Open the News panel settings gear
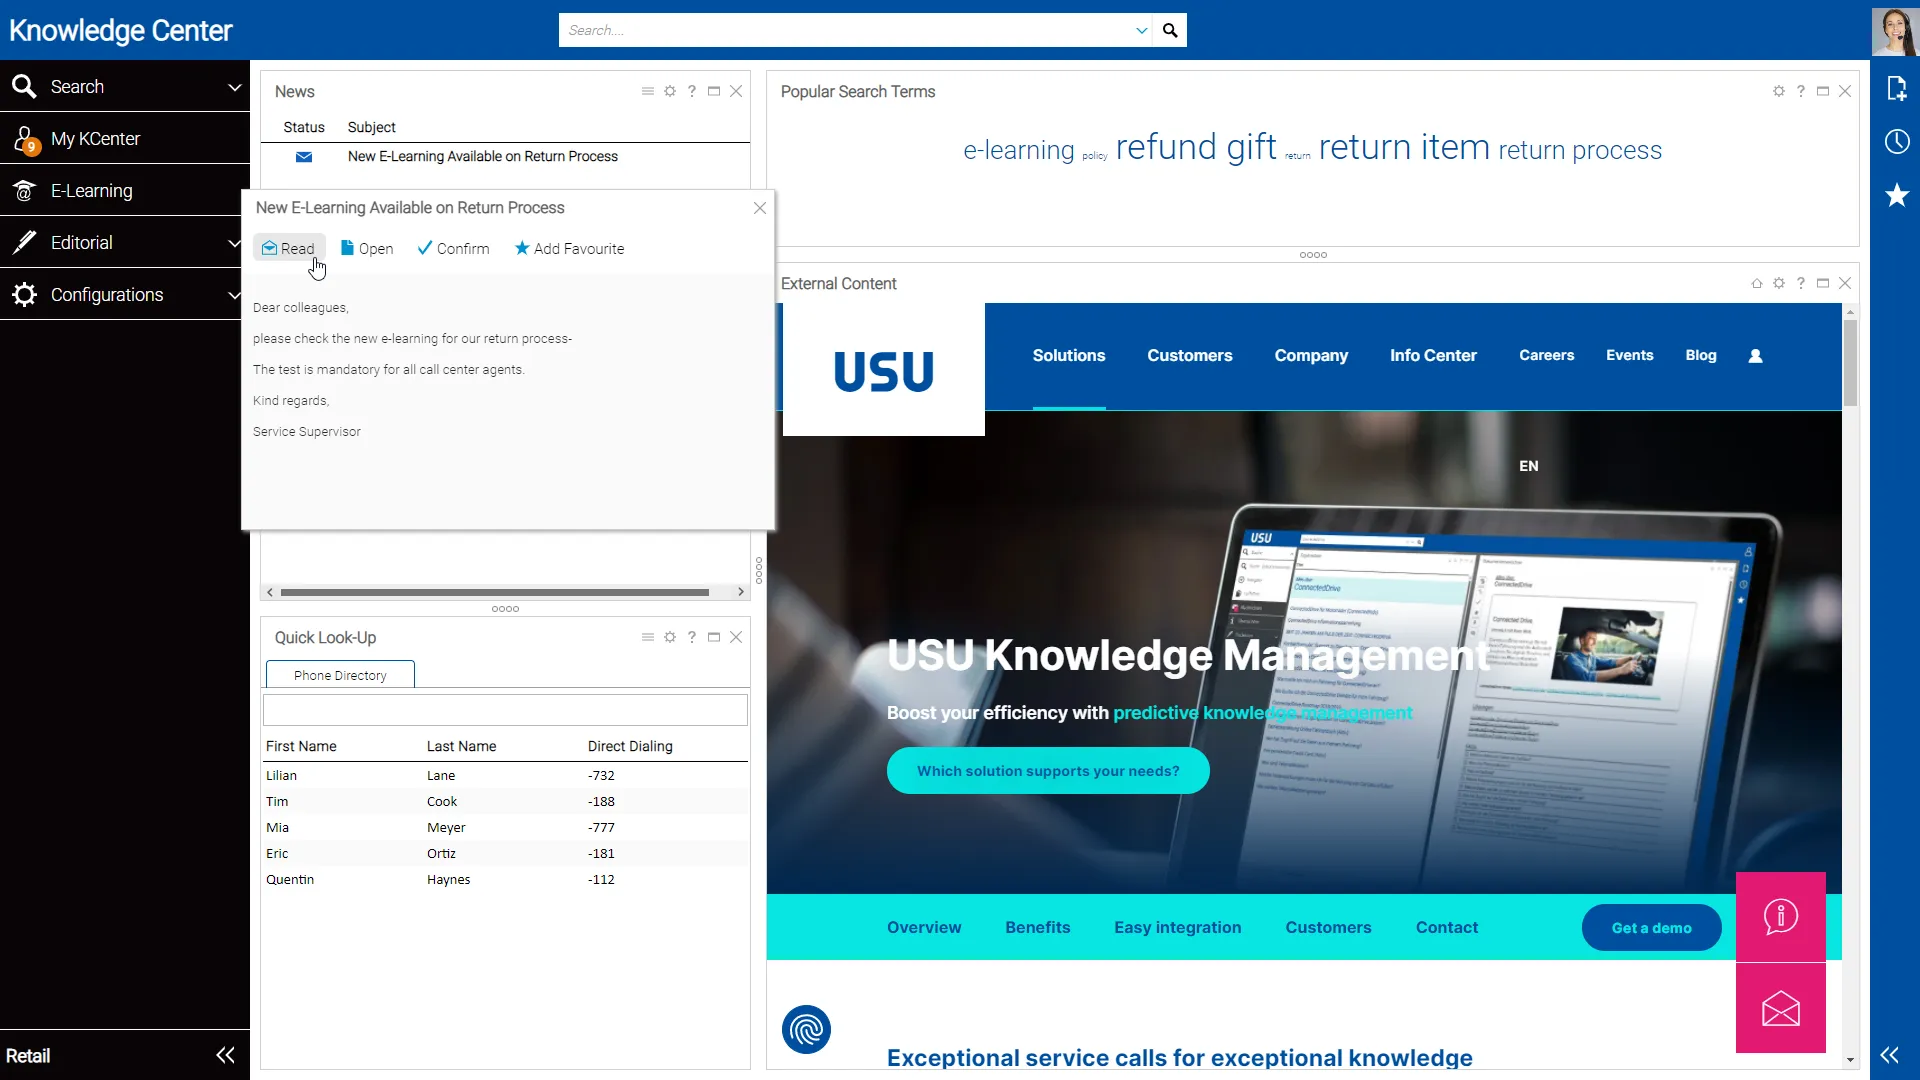The height and width of the screenshot is (1080, 1920). [x=670, y=91]
